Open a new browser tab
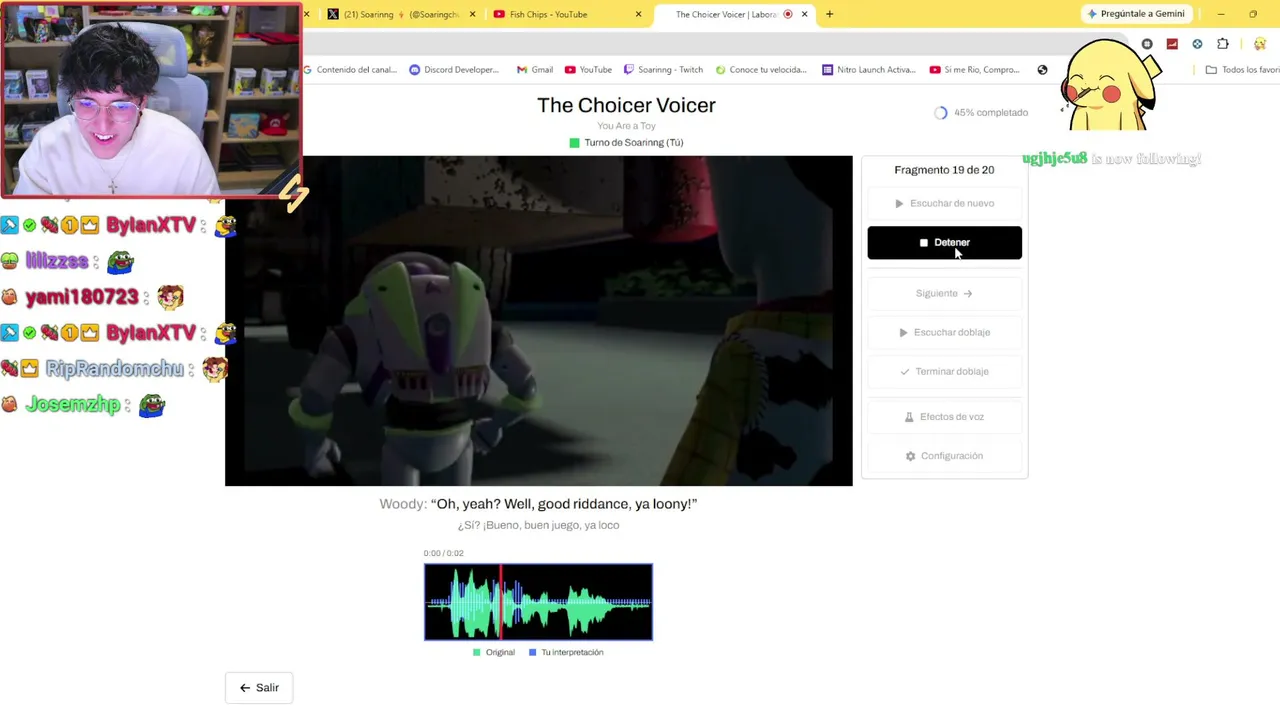 [829, 14]
